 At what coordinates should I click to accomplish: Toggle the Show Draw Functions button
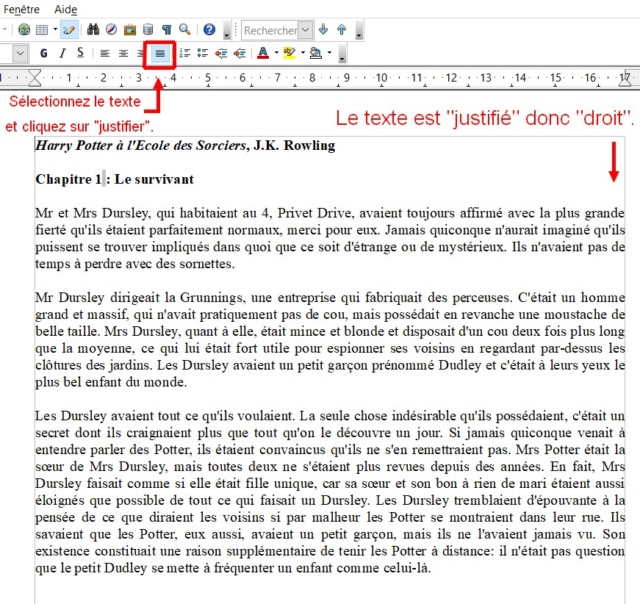click(69, 30)
